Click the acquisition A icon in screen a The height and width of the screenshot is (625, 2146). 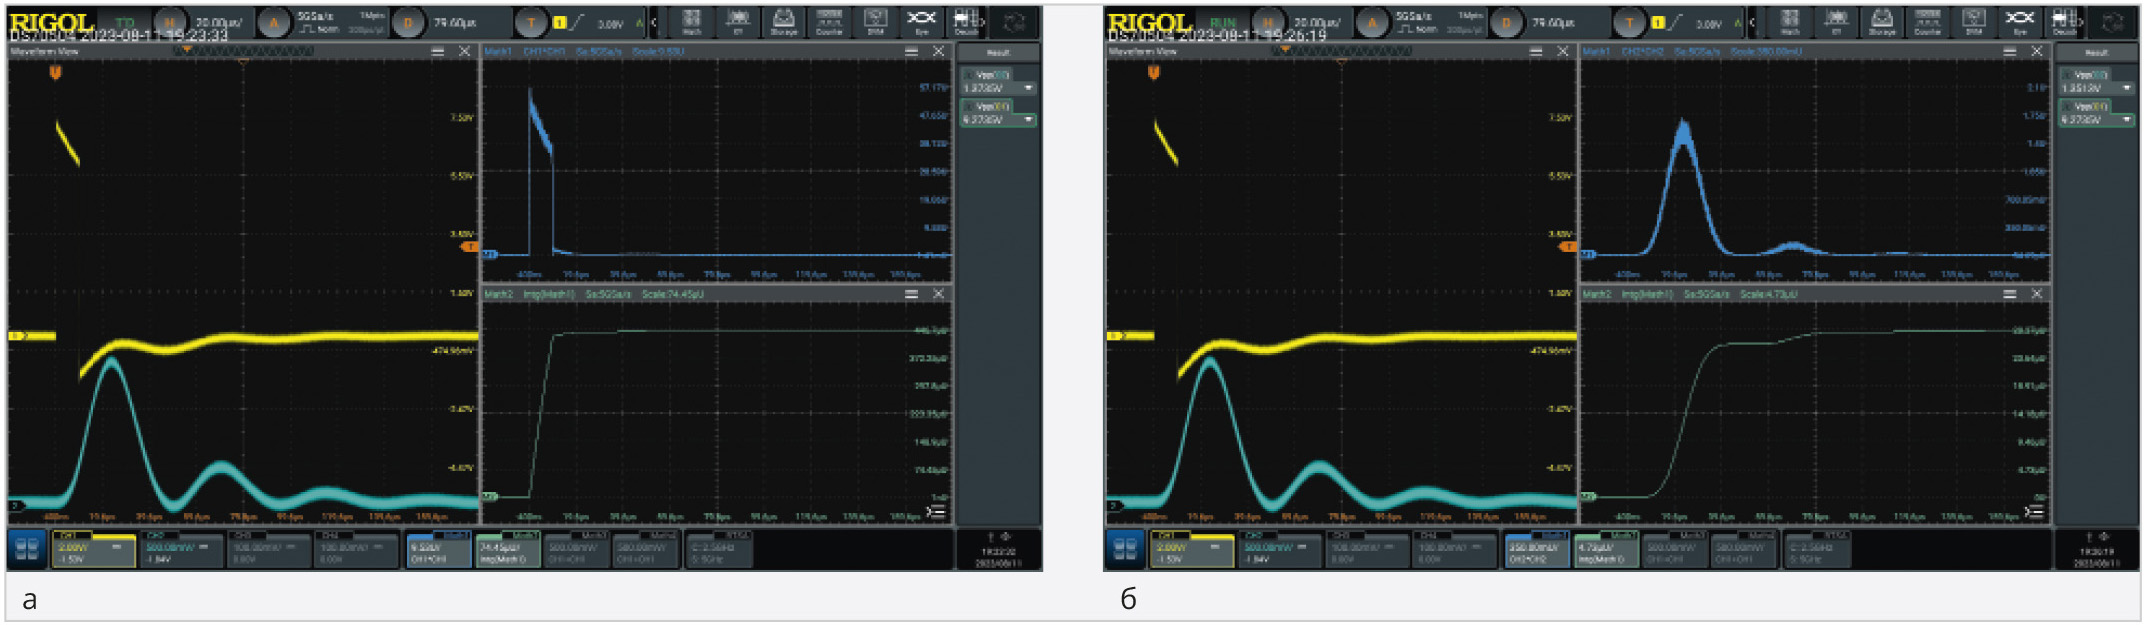pos(272,22)
